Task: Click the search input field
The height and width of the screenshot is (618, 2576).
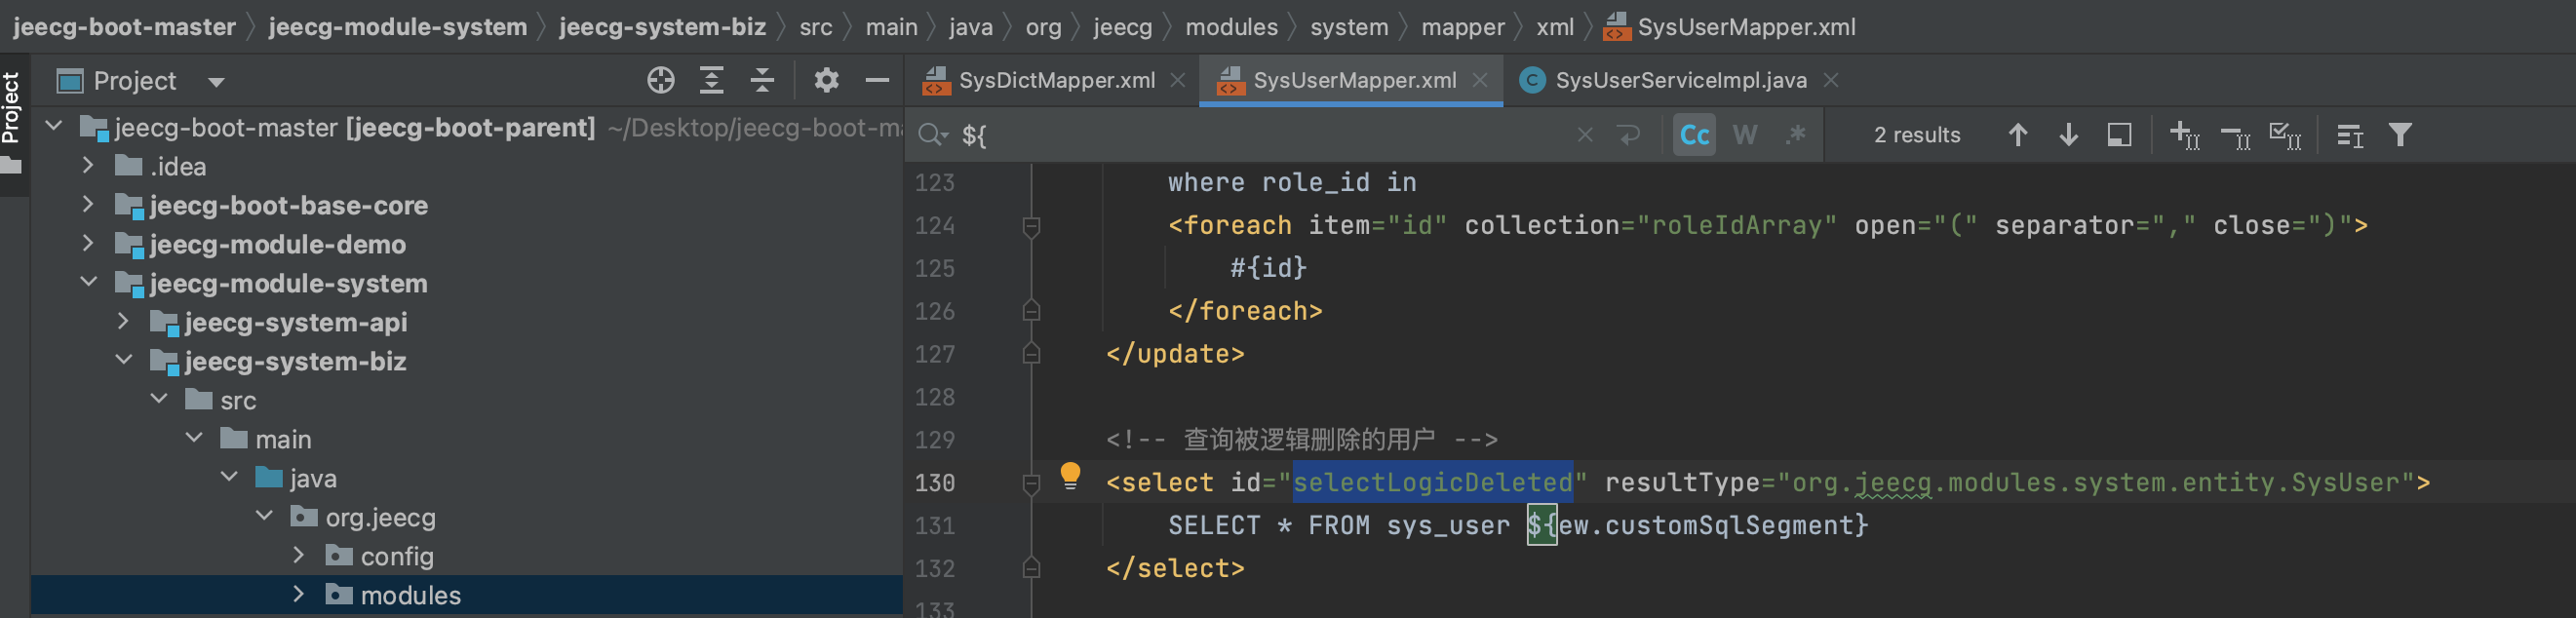Action: (x=1265, y=135)
